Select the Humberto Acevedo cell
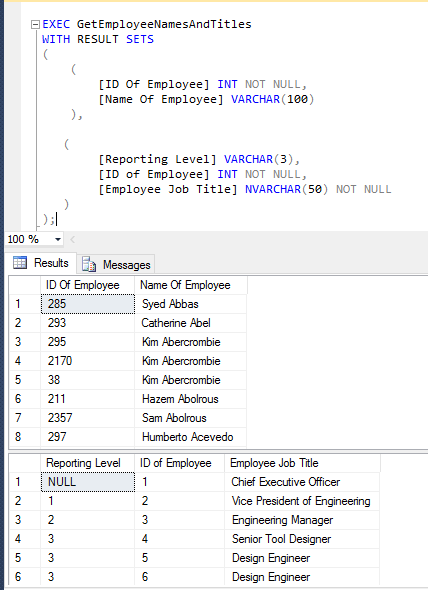Viewport: 428px width, 590px height. [x=190, y=437]
